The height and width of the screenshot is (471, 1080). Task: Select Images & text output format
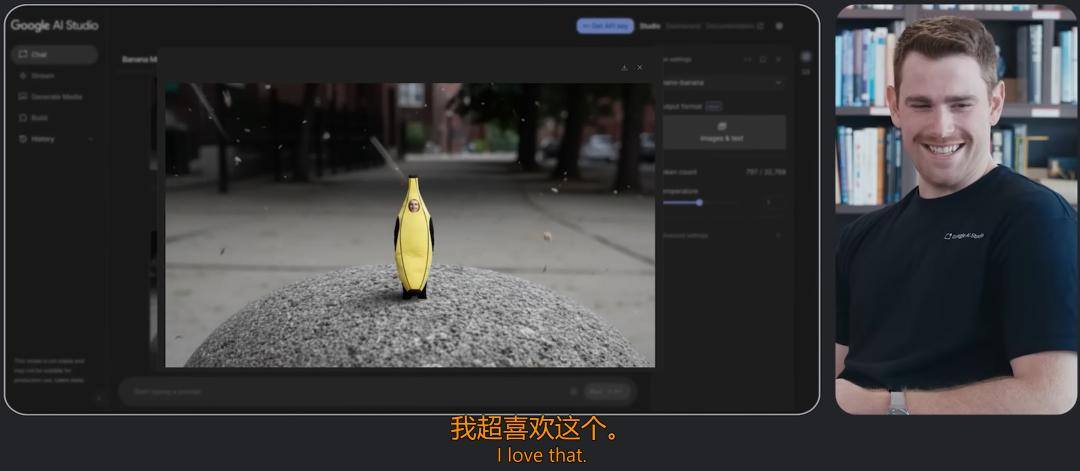click(x=722, y=132)
